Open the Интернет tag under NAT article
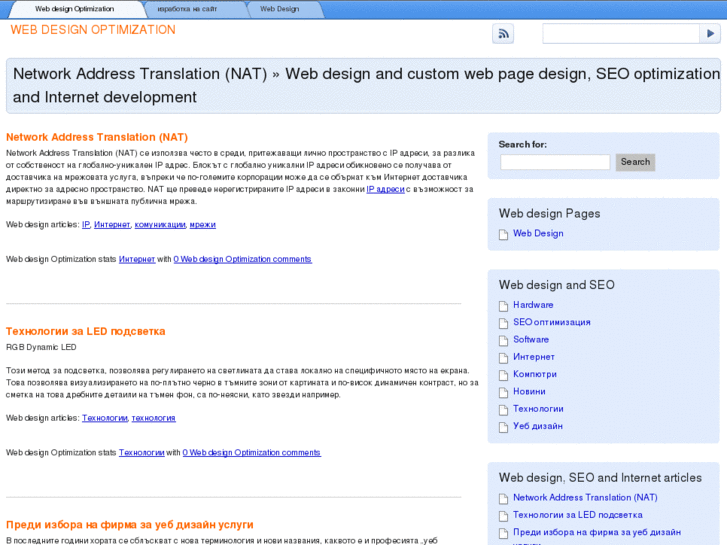Viewport: 727px width, 545px height. (x=112, y=224)
